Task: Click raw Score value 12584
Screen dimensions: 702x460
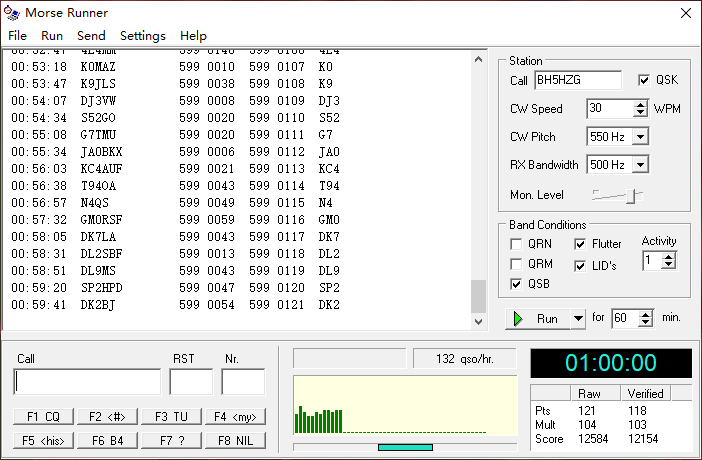Action: (x=593, y=439)
